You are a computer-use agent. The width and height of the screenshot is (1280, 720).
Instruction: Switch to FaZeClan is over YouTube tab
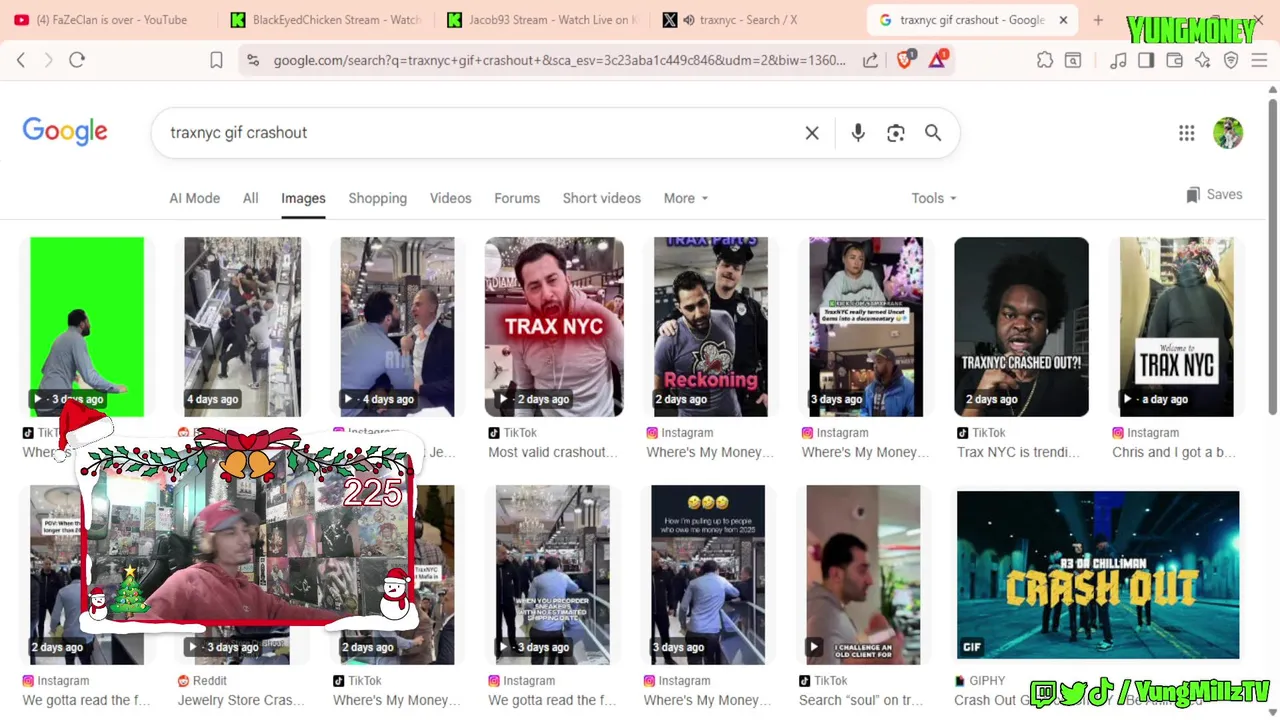pos(110,20)
